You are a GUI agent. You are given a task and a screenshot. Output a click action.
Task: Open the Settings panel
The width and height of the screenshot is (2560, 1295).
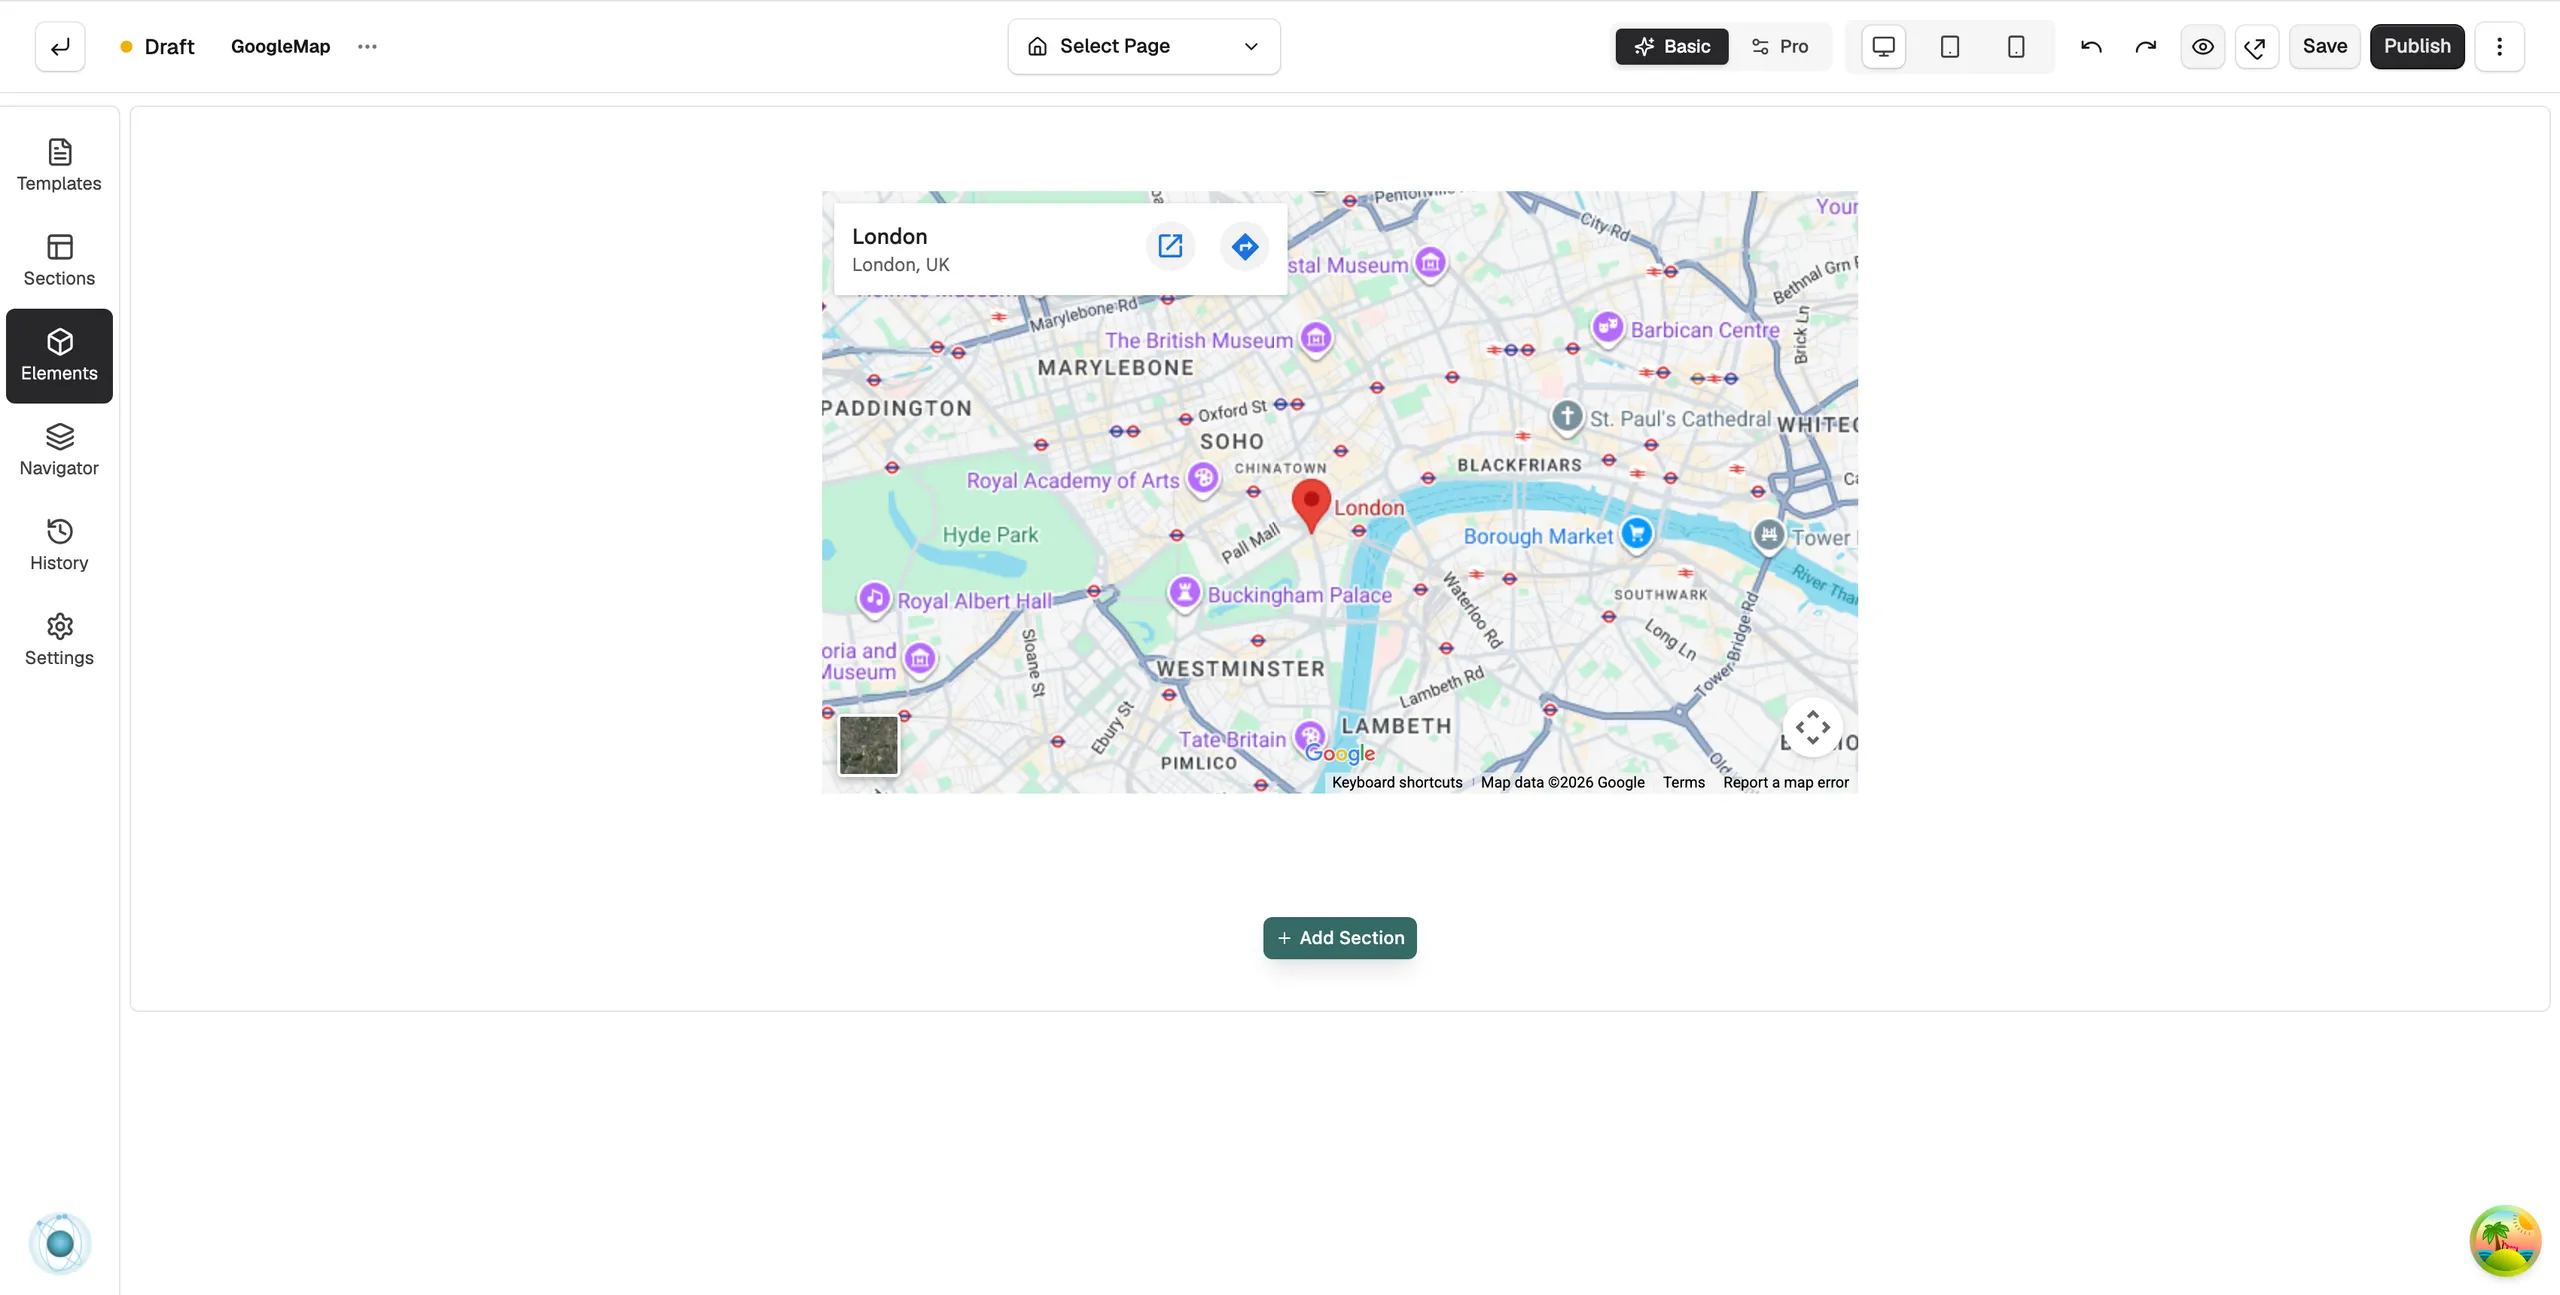click(x=59, y=641)
